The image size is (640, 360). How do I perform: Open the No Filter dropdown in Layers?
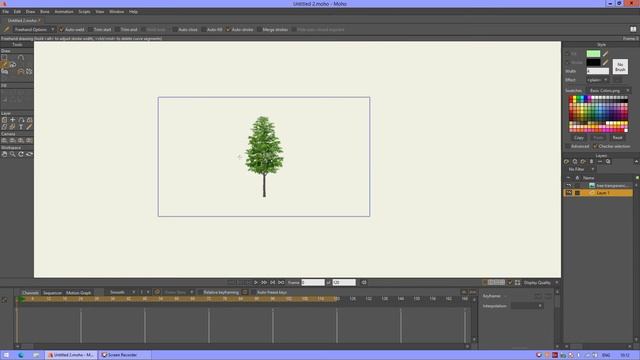pyautogui.click(x=580, y=169)
